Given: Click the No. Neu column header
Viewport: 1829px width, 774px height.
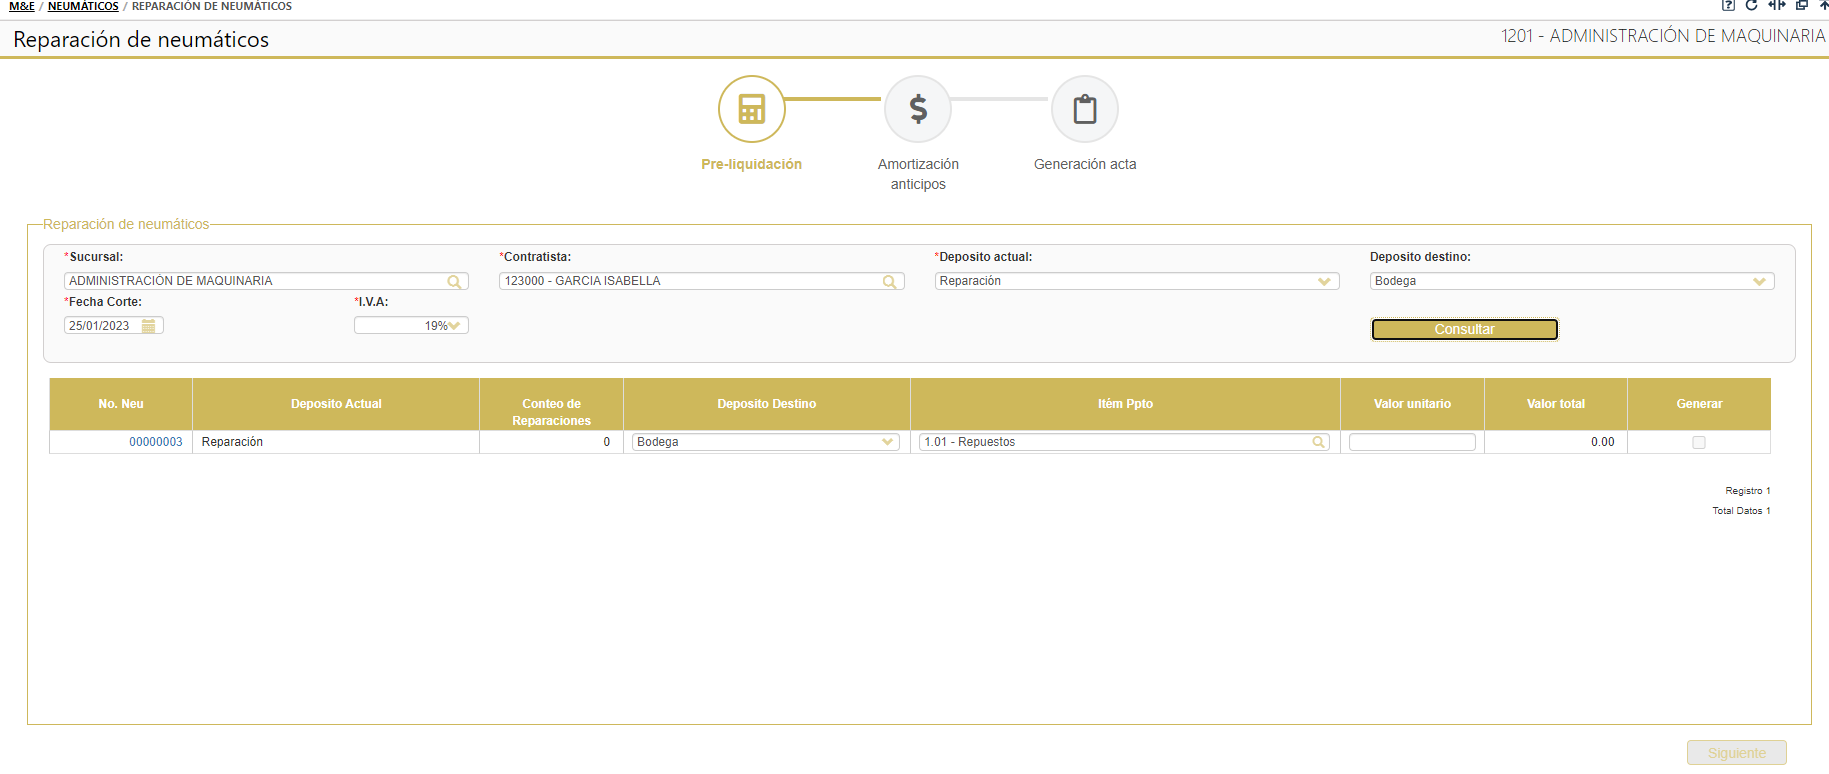Looking at the screenshot, I should [121, 404].
